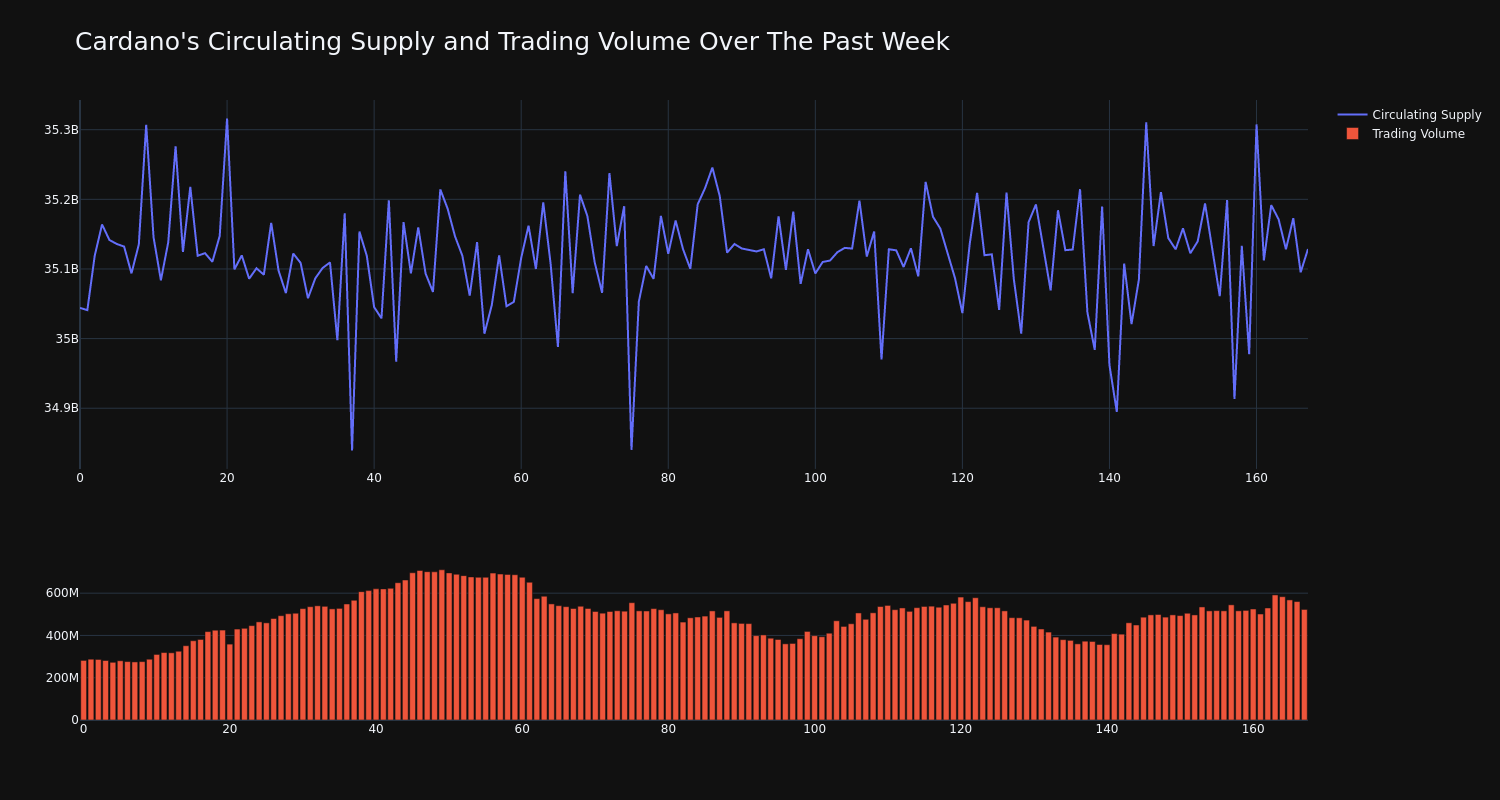Viewport: 1500px width, 800px height.
Task: Toggle the Circulating Supply legend entry
Action: pos(1409,115)
